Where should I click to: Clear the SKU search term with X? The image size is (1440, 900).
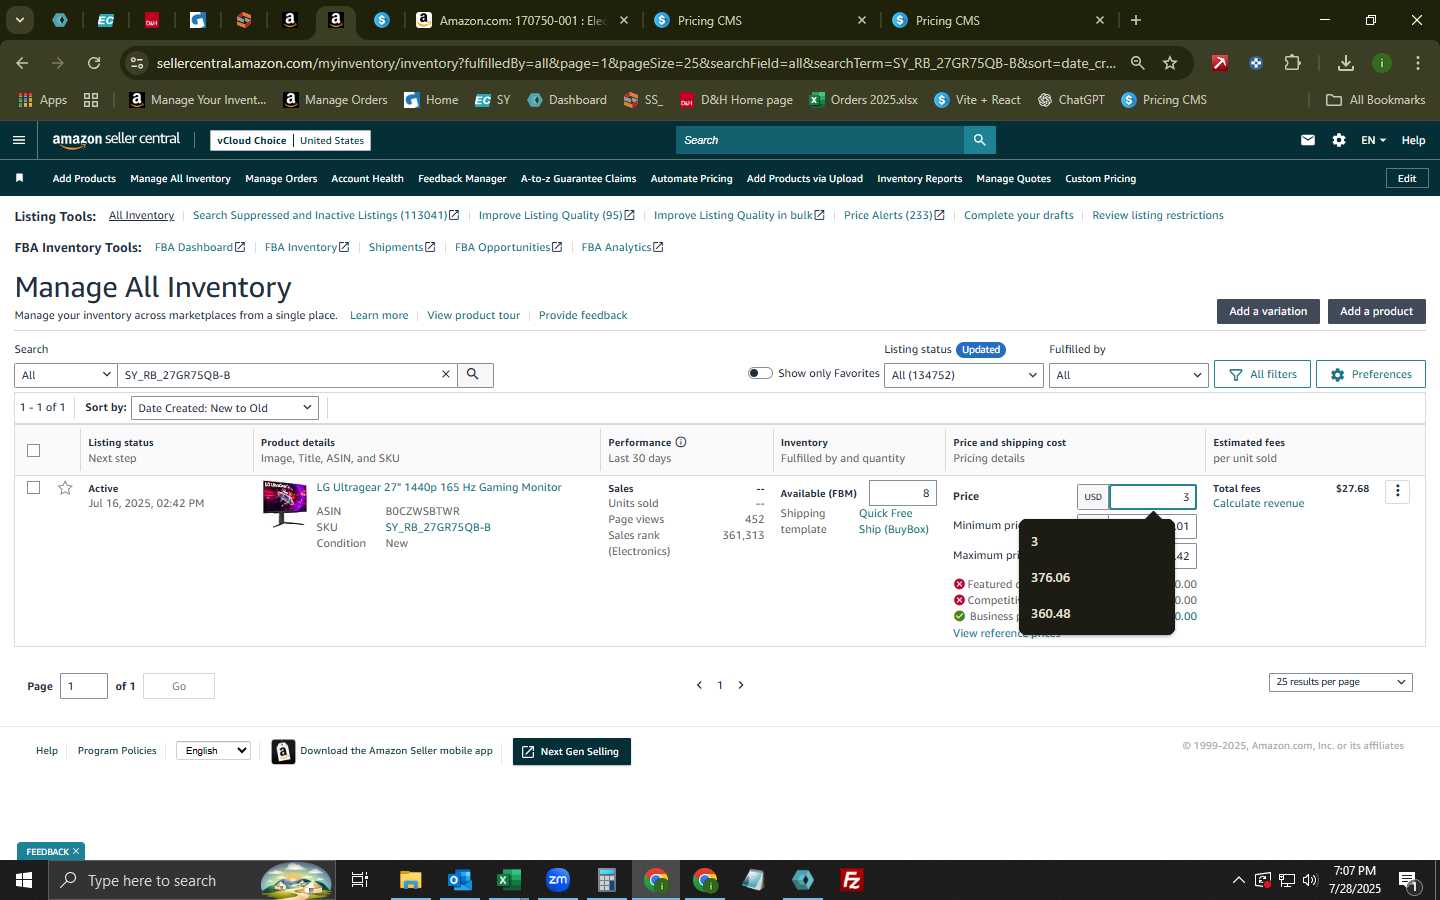click(x=446, y=374)
